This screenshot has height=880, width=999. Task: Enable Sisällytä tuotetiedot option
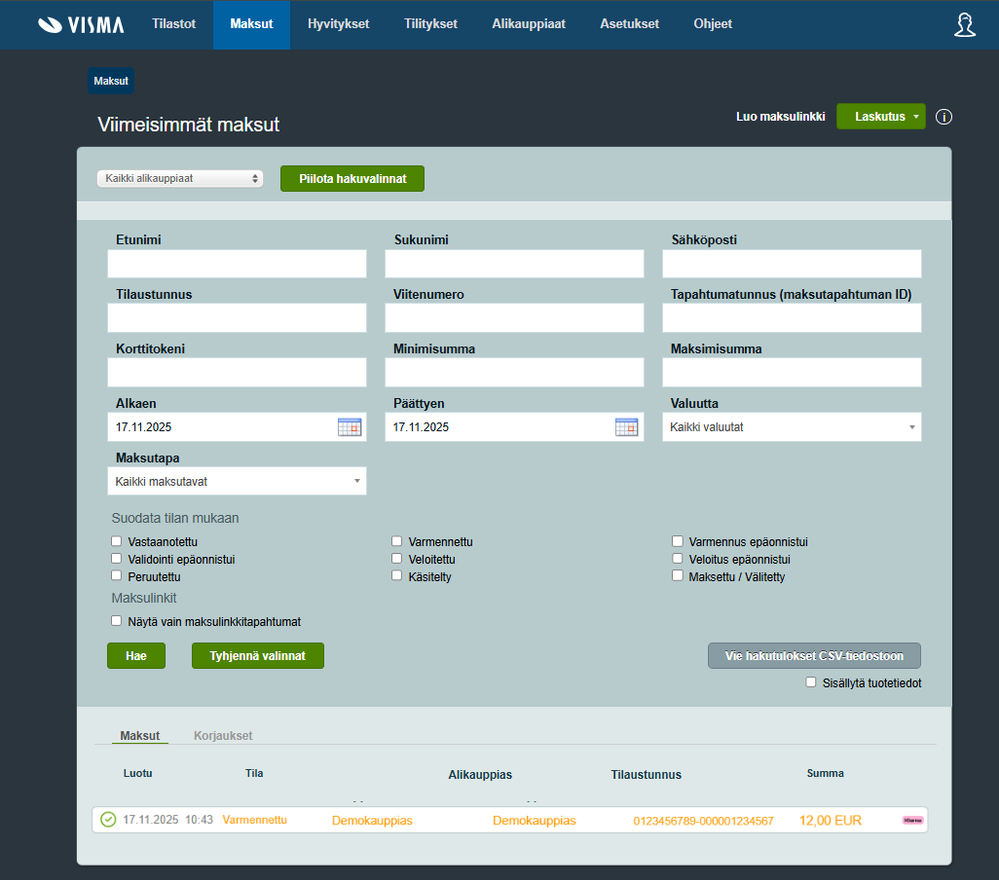(810, 682)
